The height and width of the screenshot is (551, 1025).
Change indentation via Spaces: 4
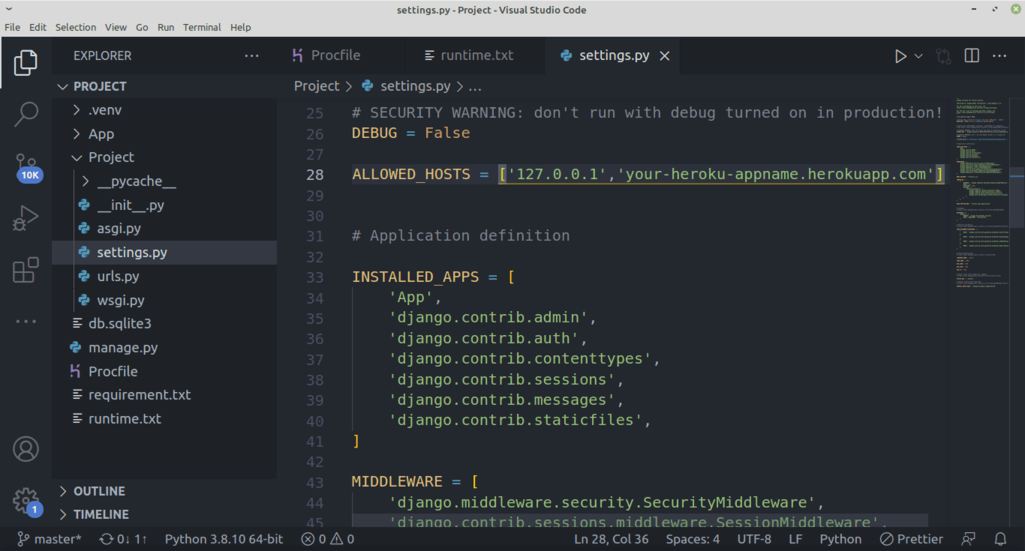pos(692,539)
